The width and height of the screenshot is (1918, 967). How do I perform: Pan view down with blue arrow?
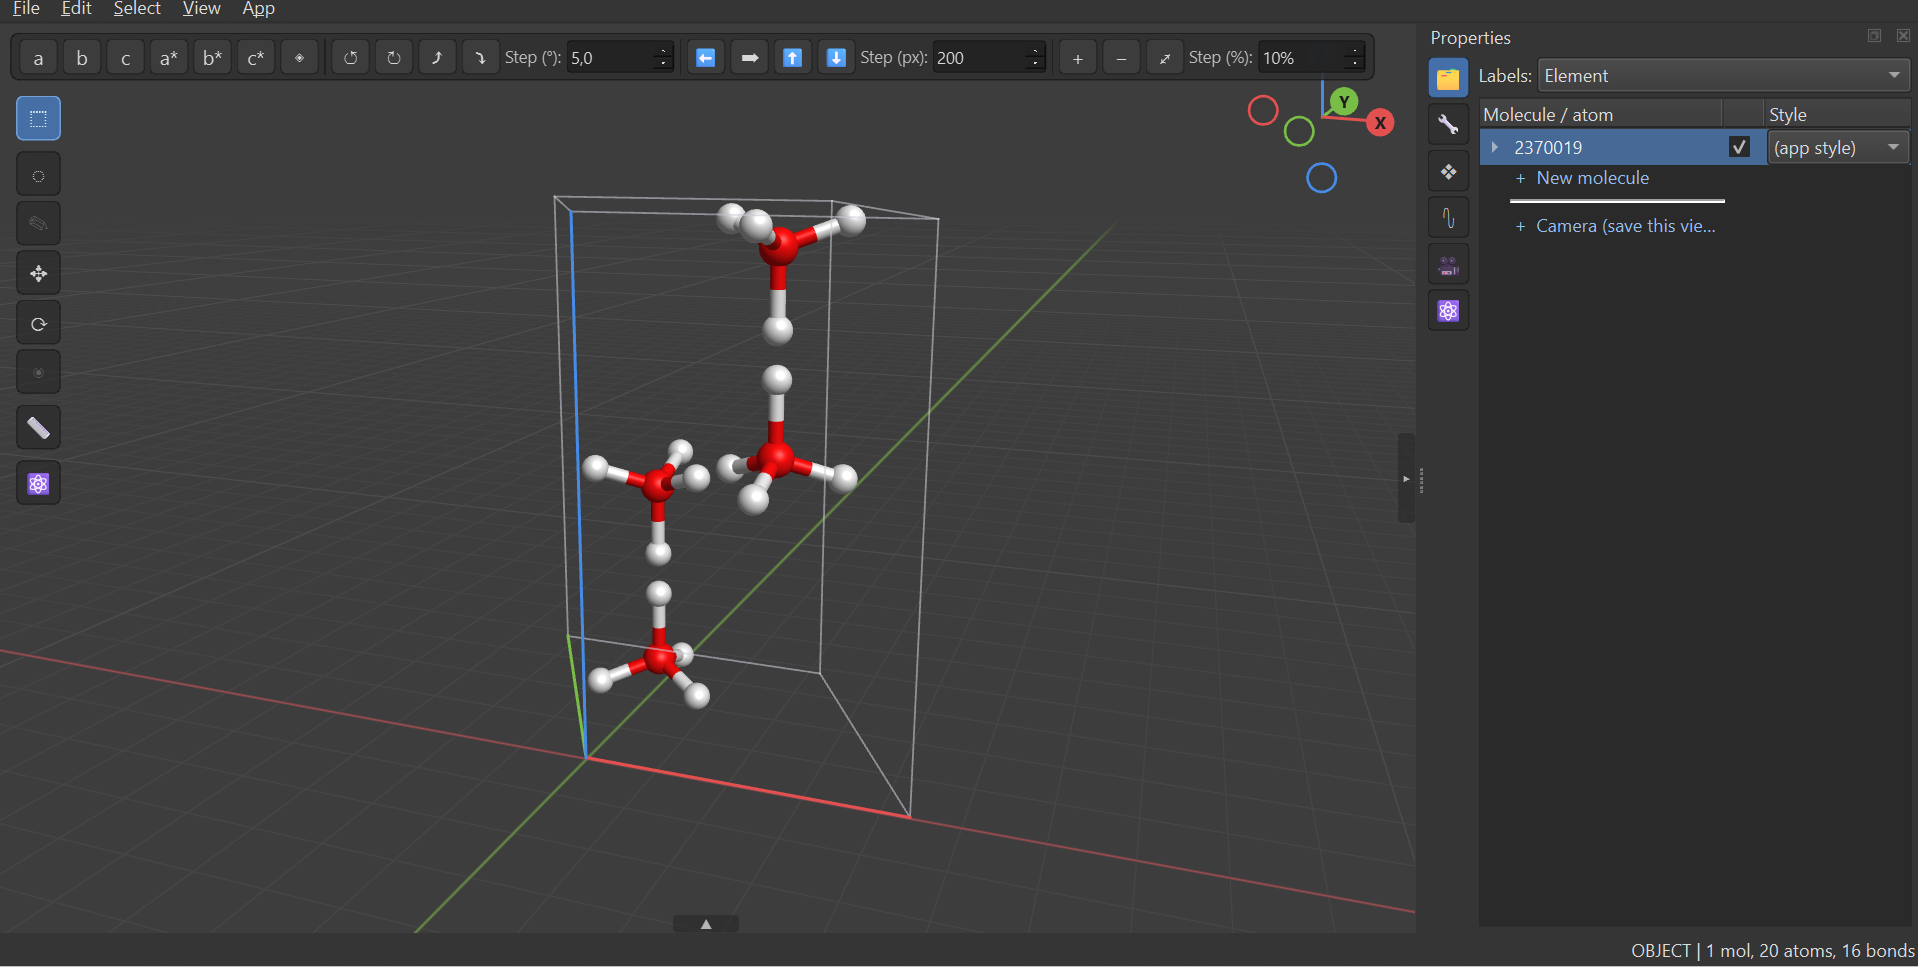pyautogui.click(x=836, y=58)
